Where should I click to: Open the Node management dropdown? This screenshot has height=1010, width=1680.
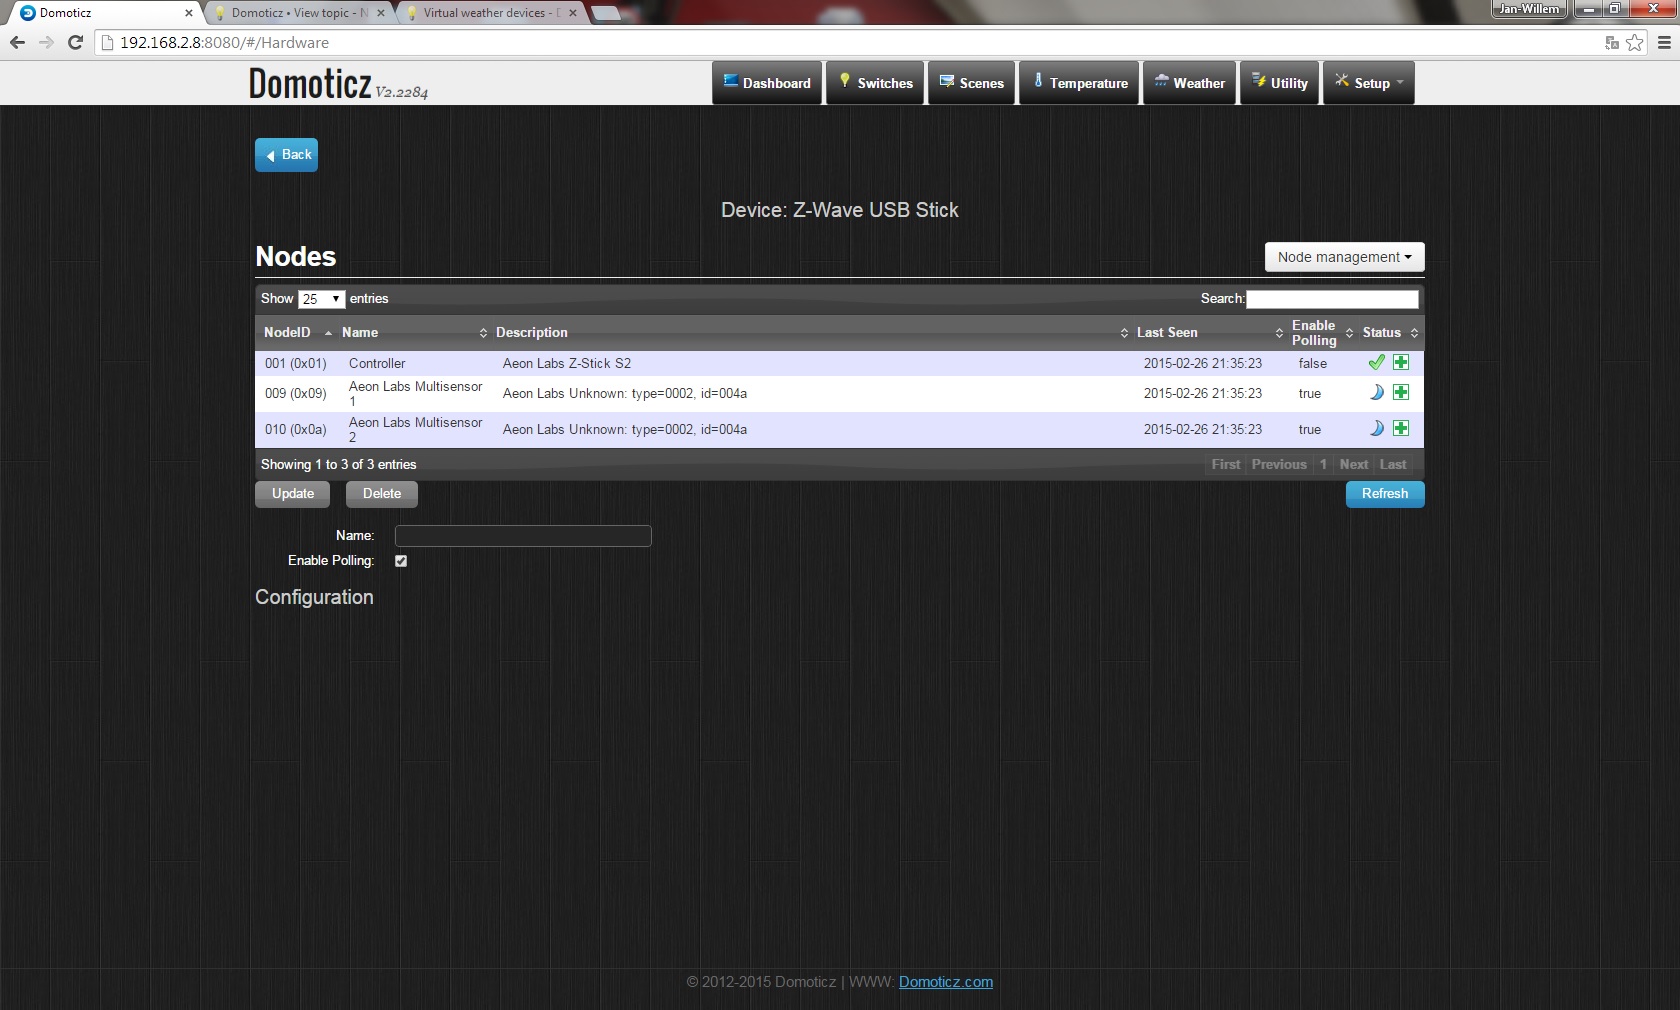click(1344, 257)
